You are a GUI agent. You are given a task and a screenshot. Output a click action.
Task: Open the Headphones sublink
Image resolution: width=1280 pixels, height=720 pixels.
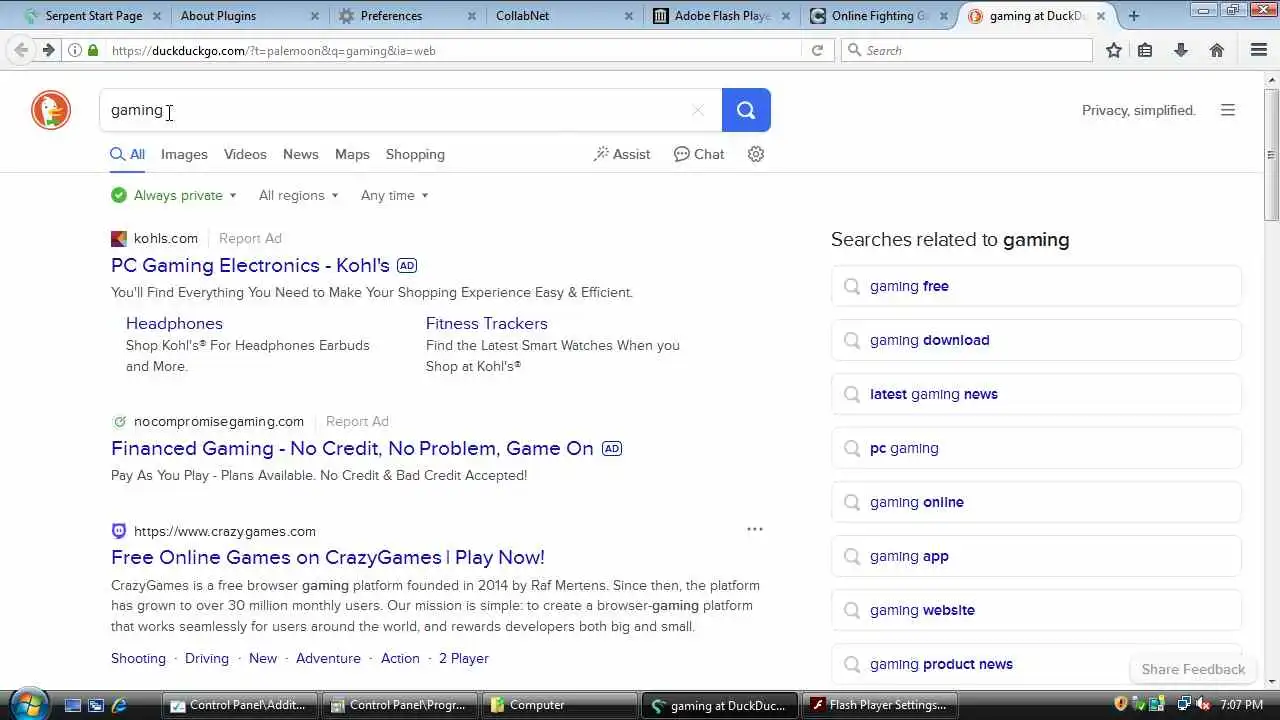(x=174, y=323)
